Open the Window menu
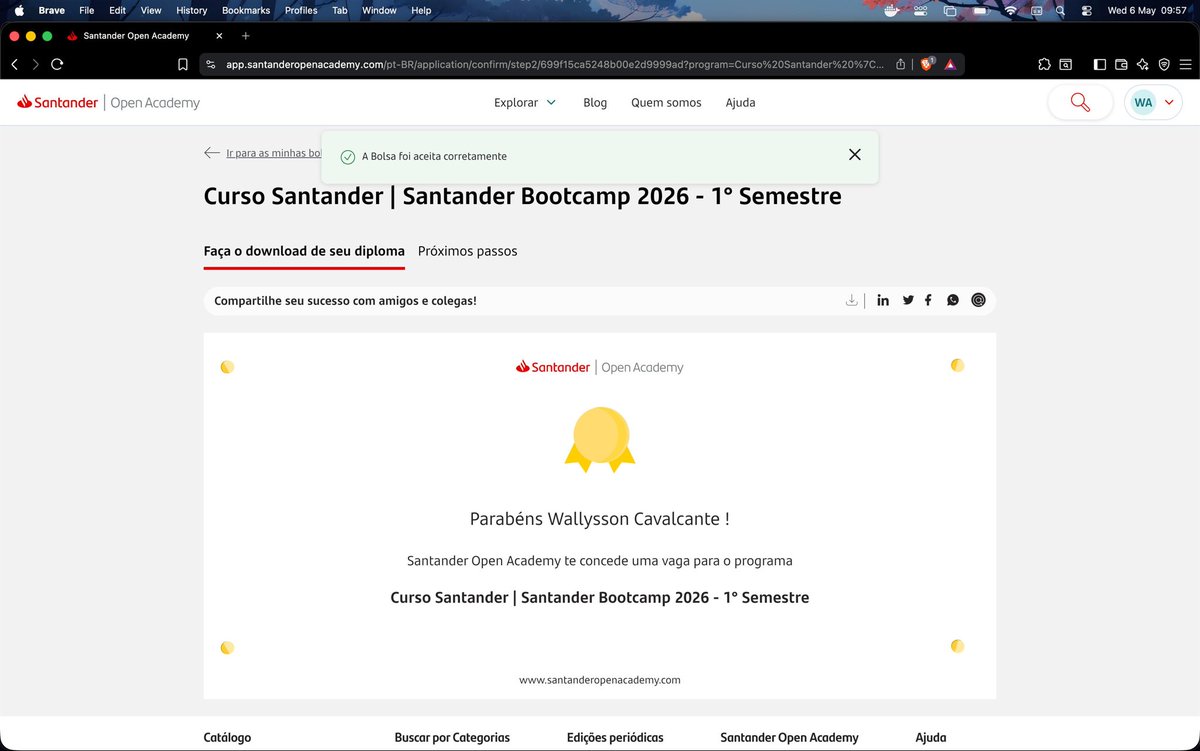The width and height of the screenshot is (1200, 751). [379, 10]
